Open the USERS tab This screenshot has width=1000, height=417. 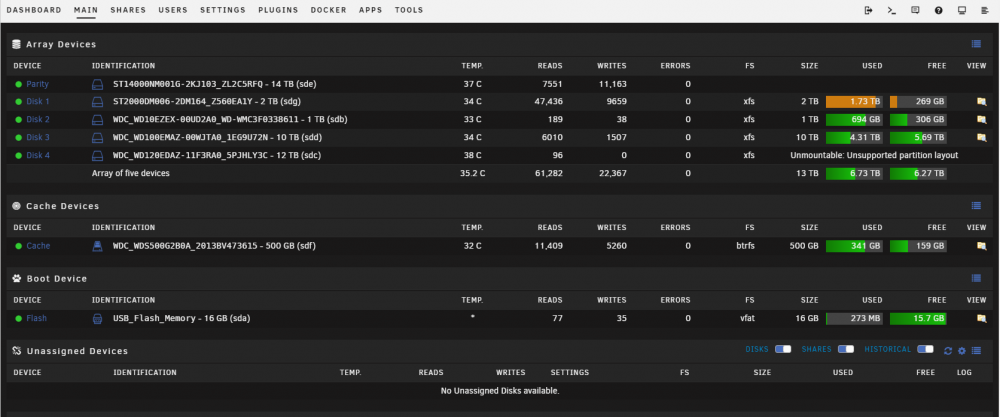pos(173,10)
